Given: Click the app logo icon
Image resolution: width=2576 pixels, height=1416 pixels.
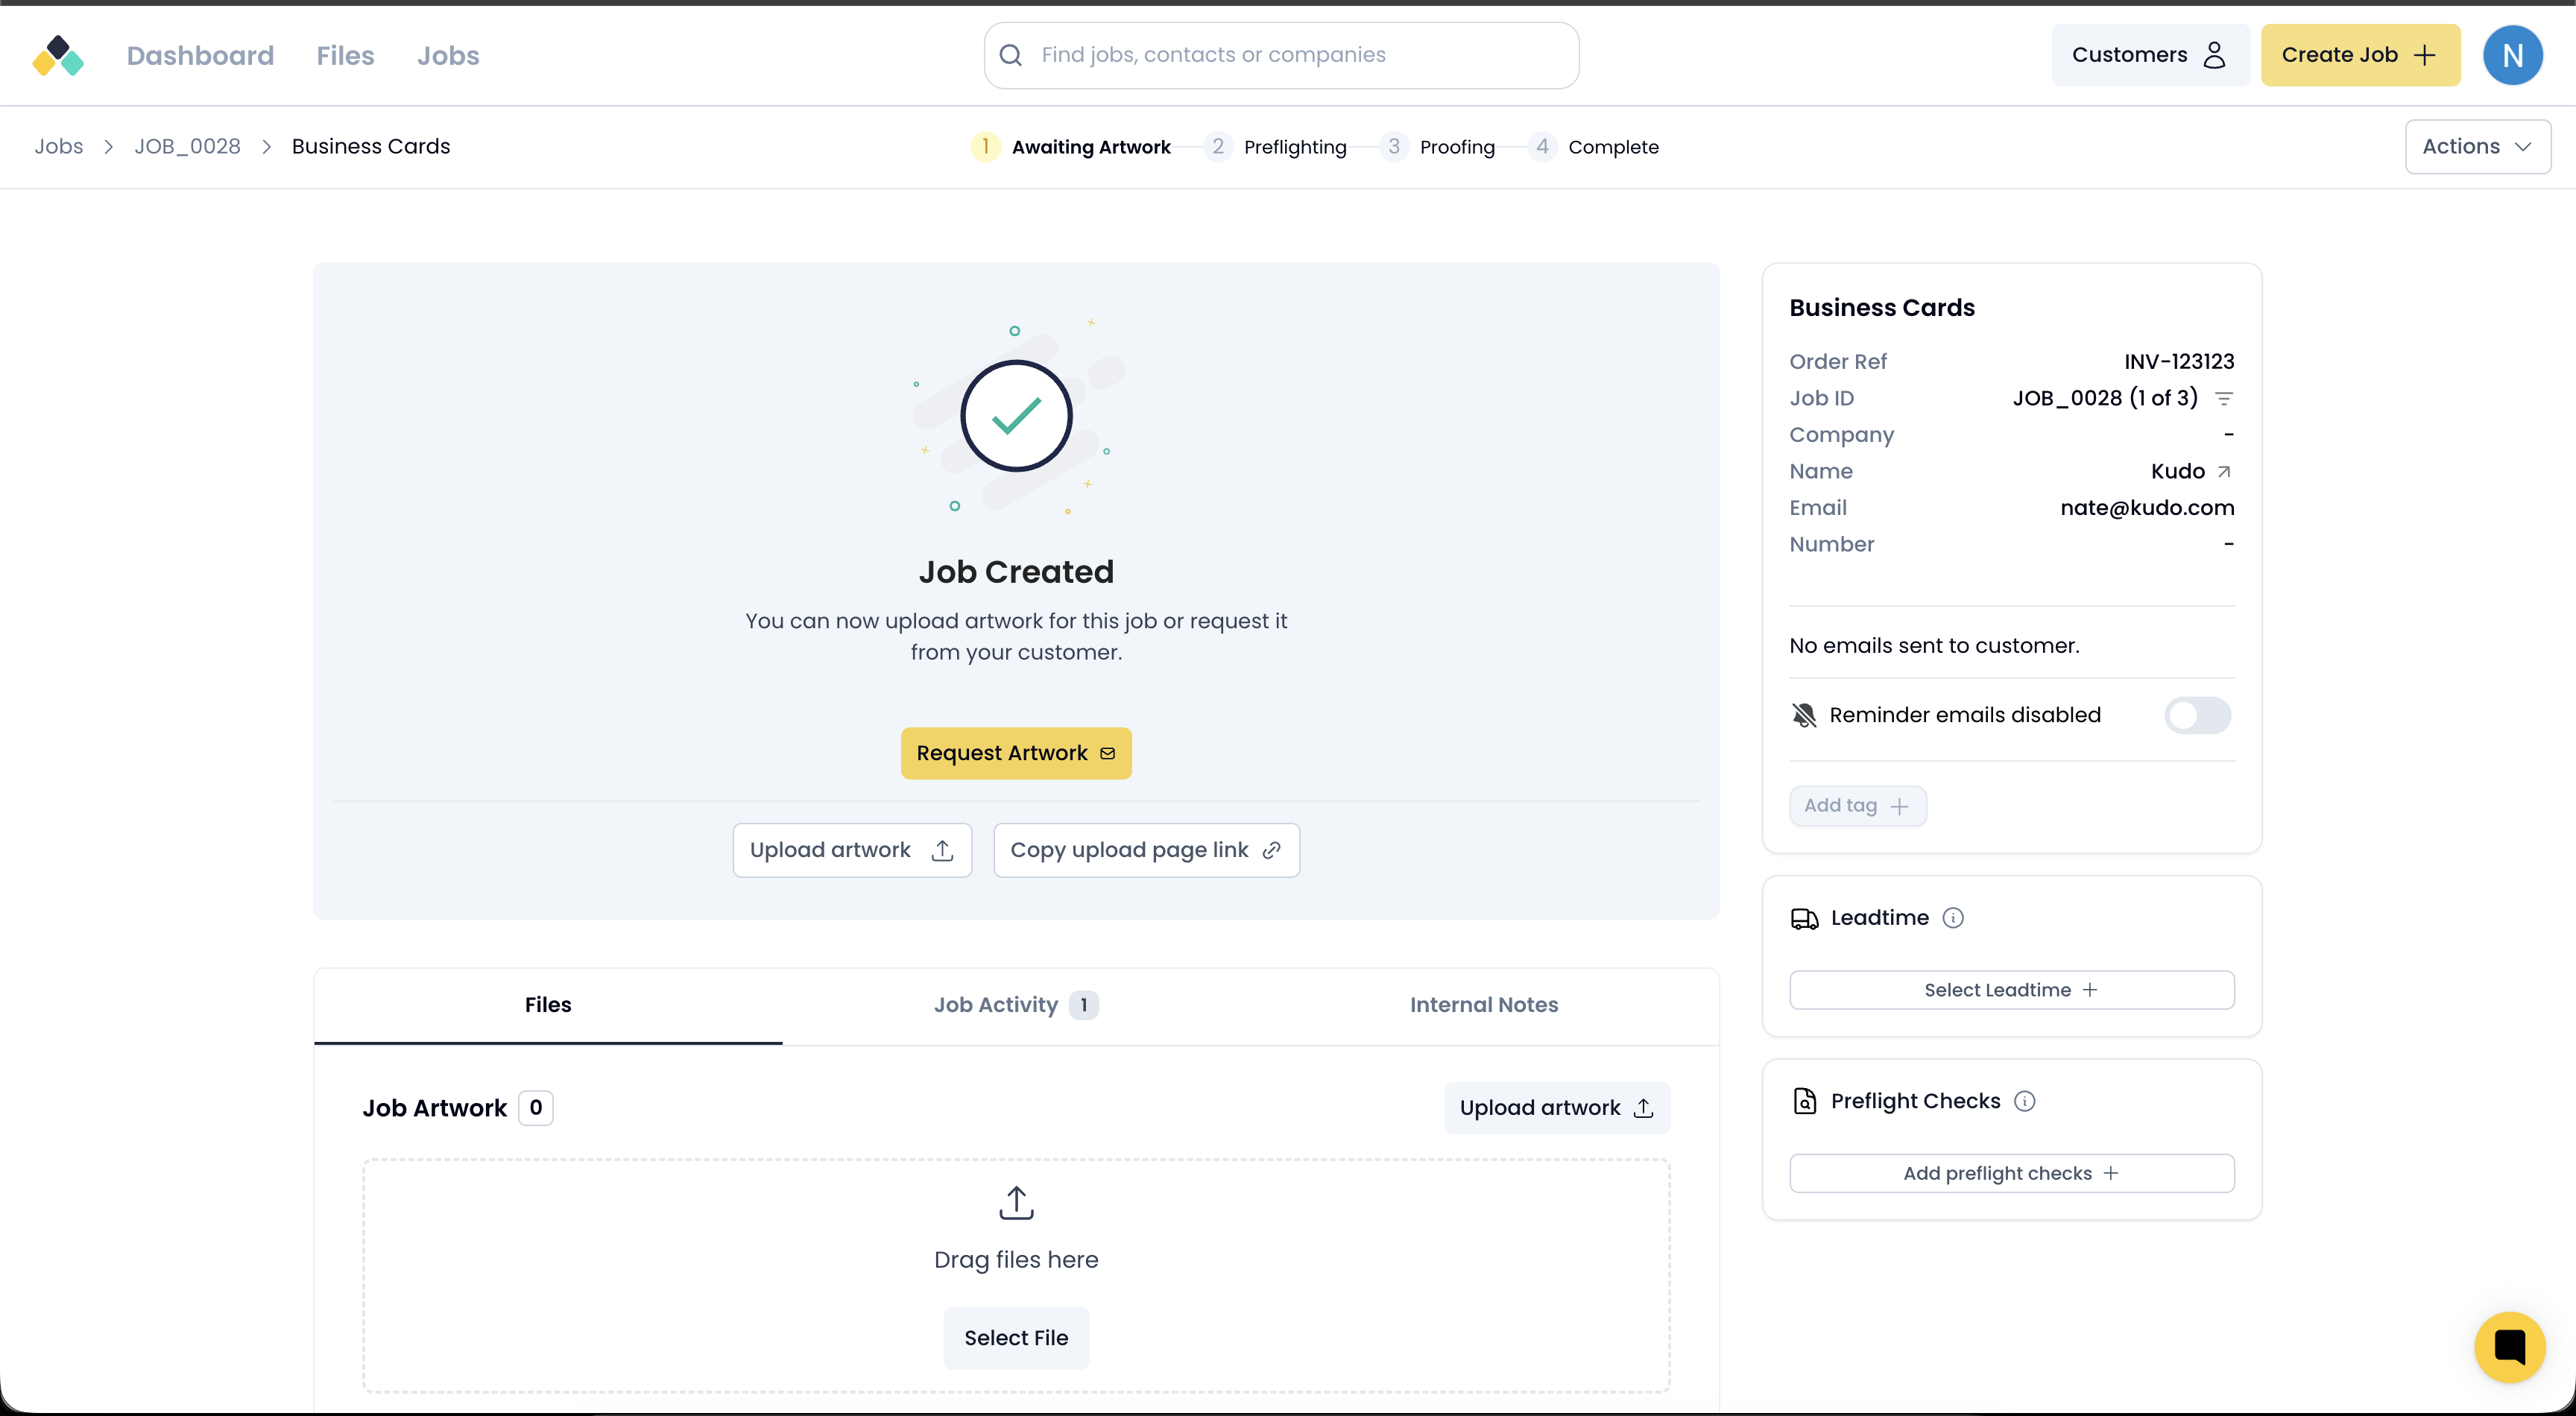Looking at the screenshot, I should click(x=58, y=56).
